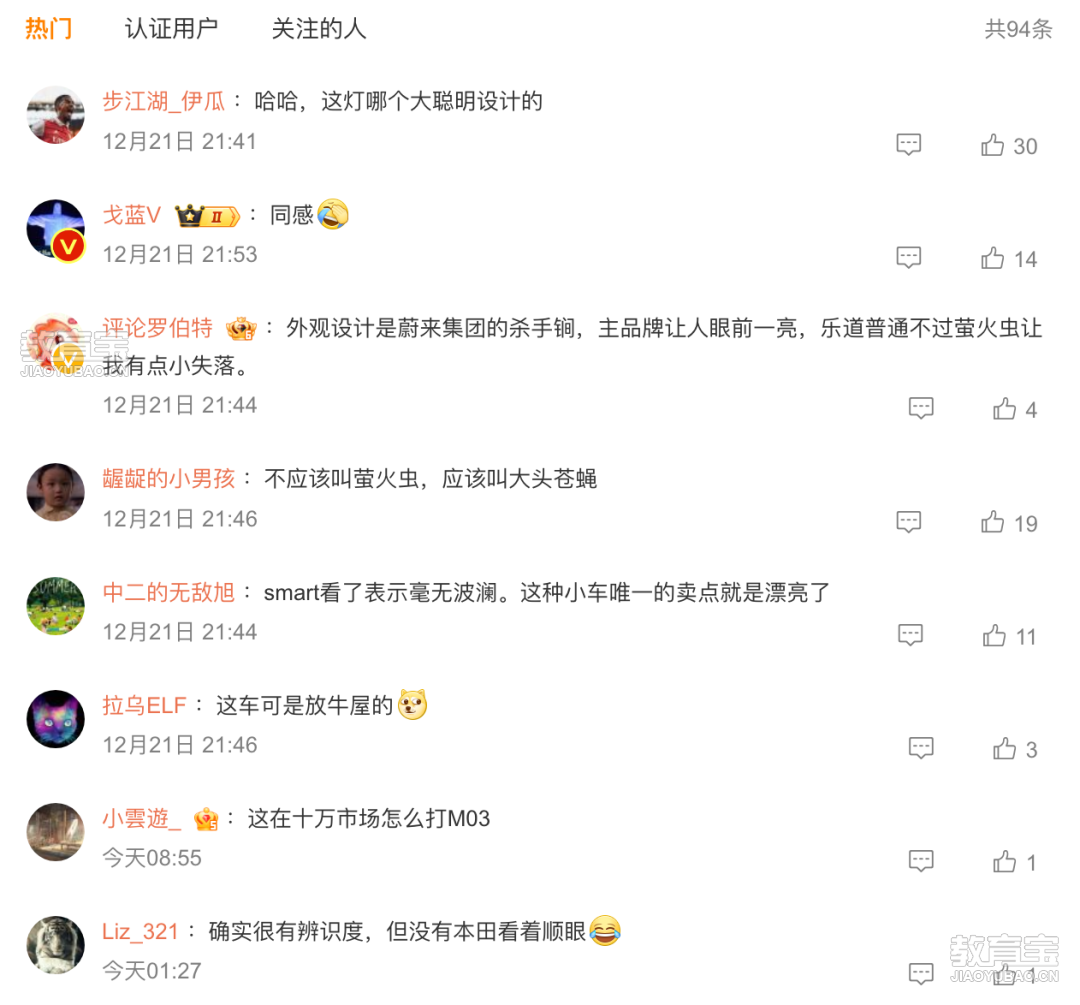Open 步江湖_伊瓜's profile via username
This screenshot has height=1005, width=1080.
(164, 101)
